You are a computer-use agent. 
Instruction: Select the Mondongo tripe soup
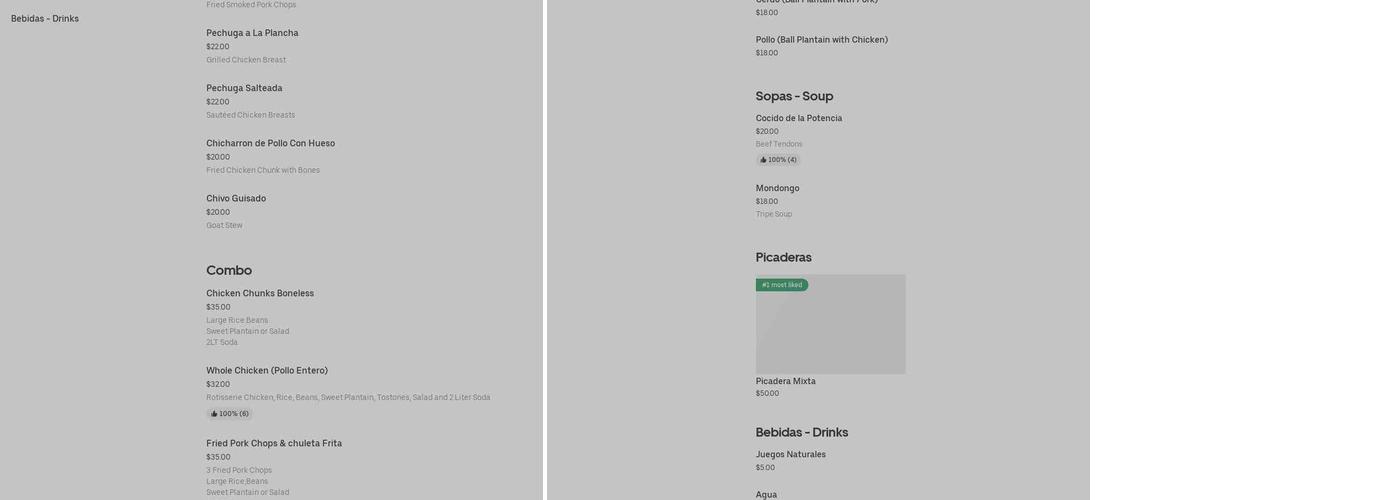pos(777,188)
